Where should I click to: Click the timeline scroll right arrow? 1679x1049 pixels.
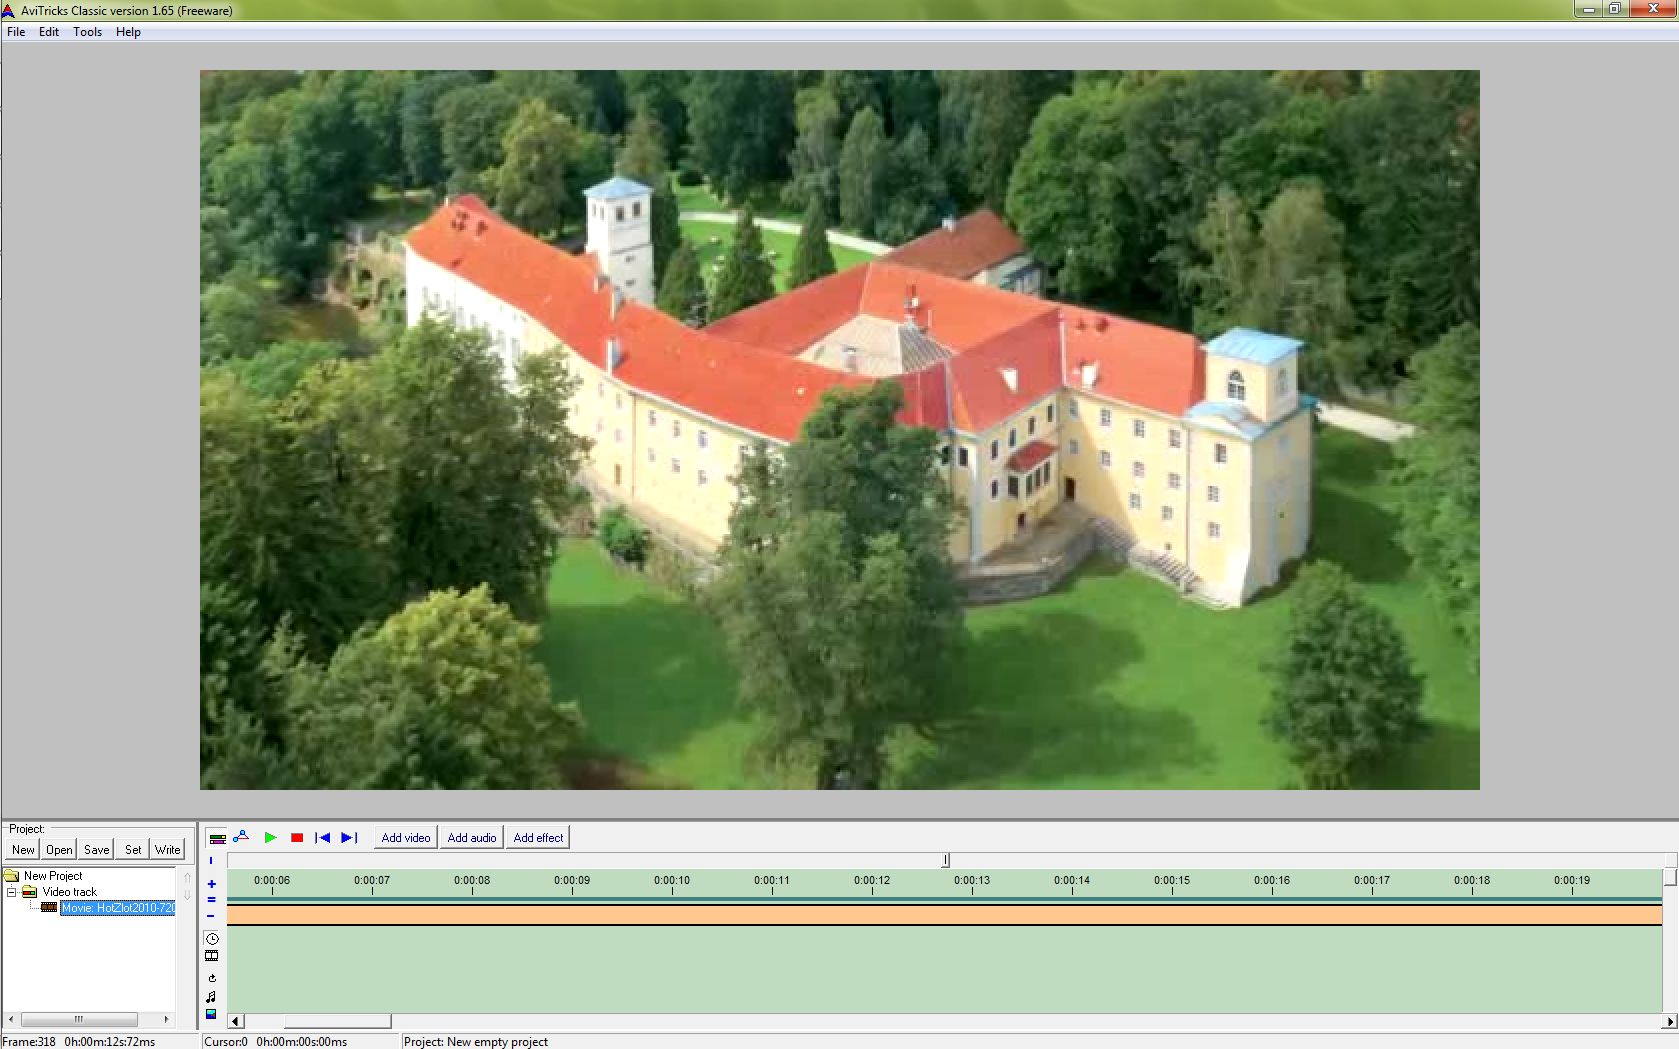[x=1670, y=1021]
